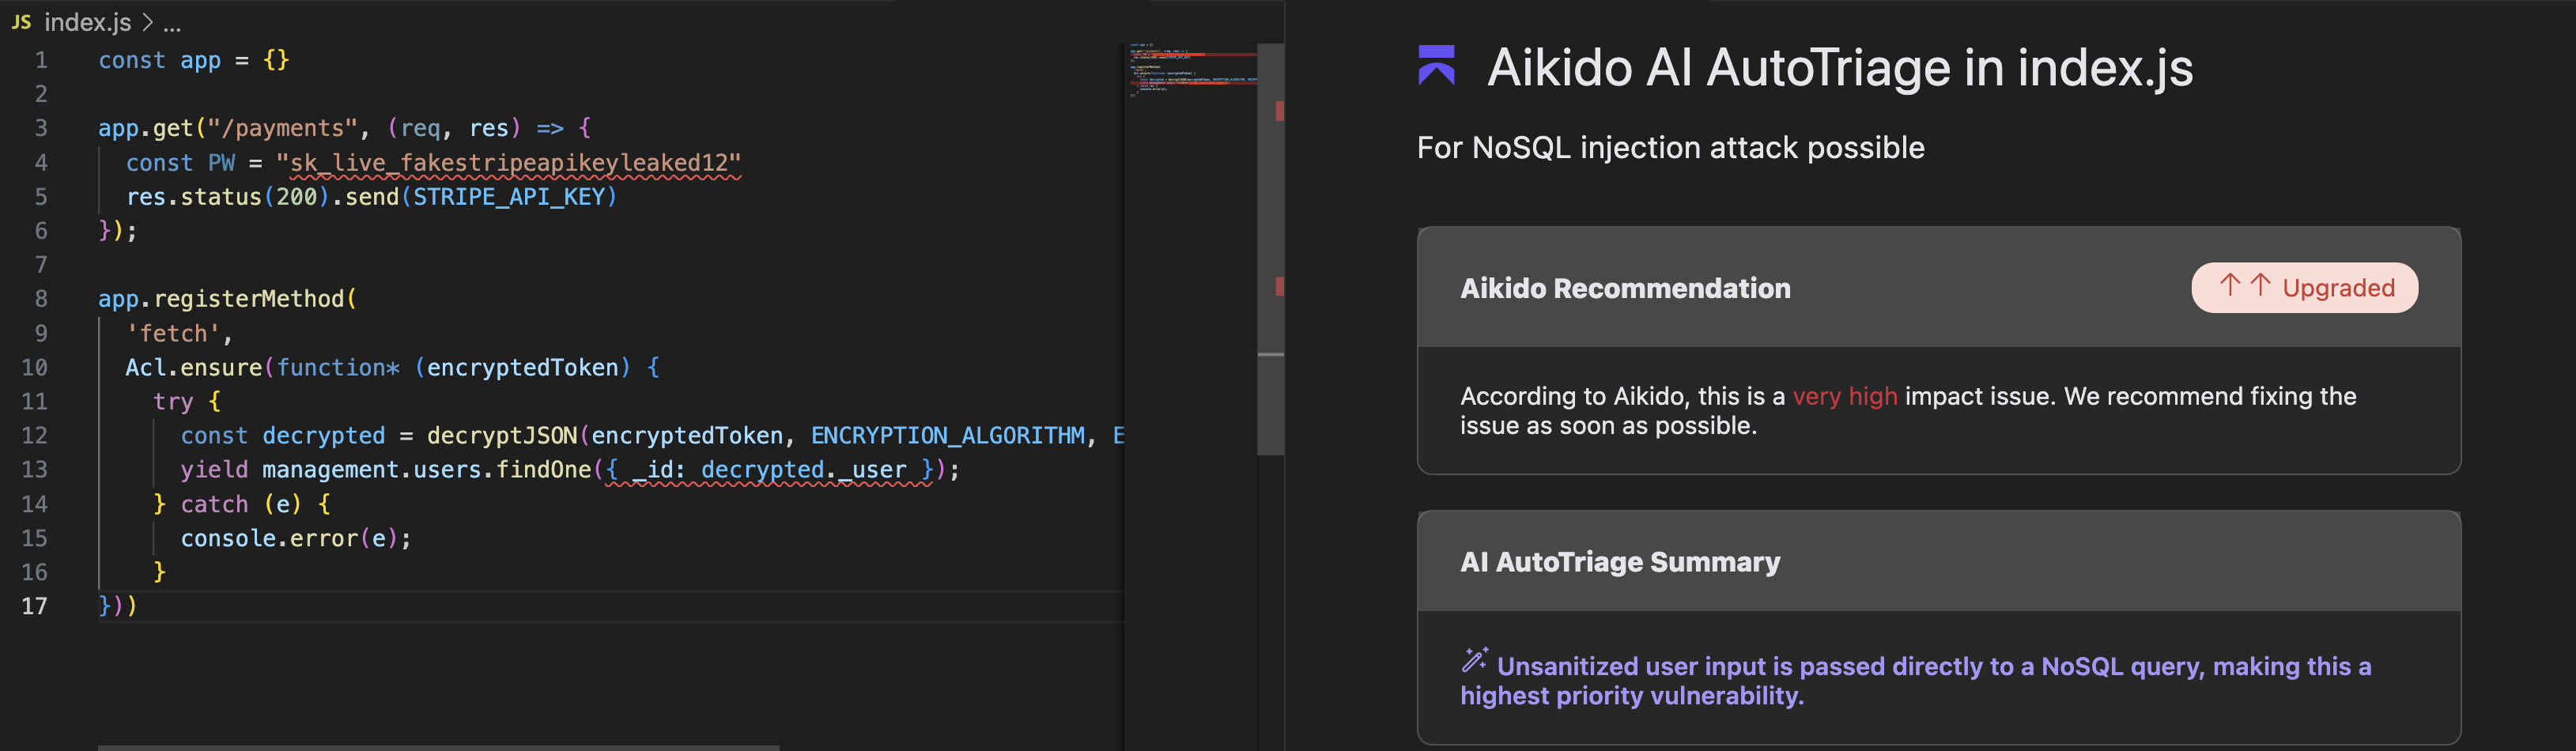
Task: Click line number 17 in the gutter
Action: click(x=34, y=606)
